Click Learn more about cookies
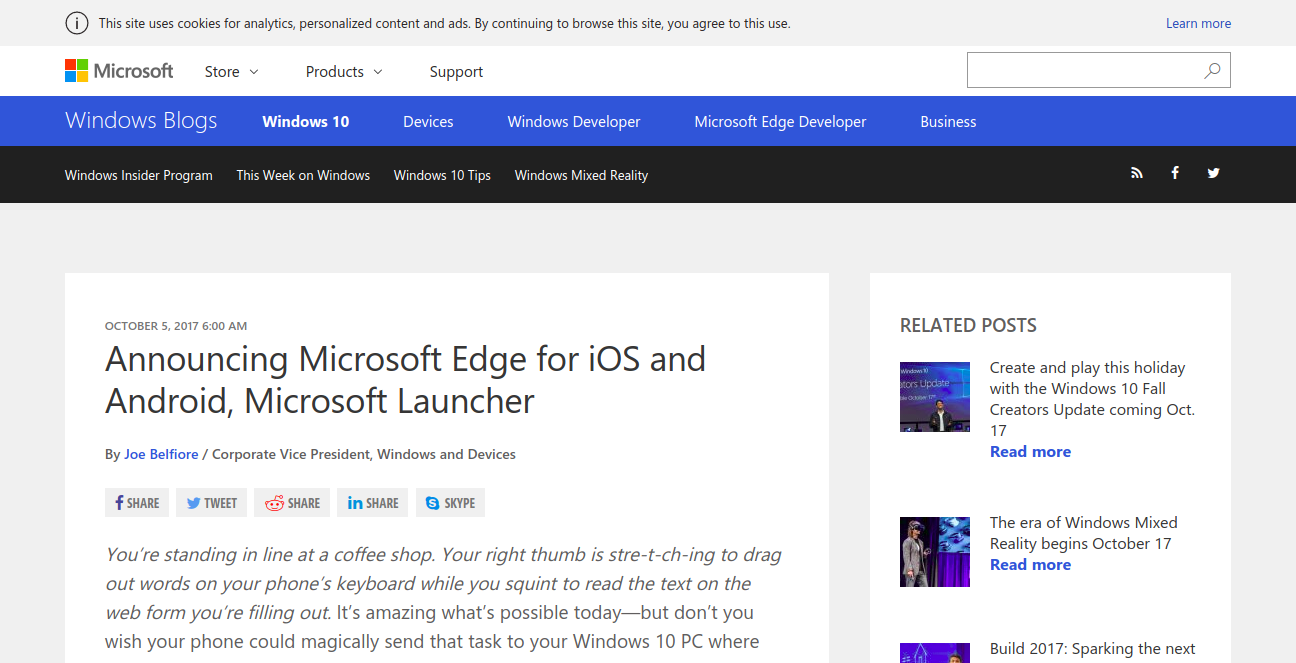Image resolution: width=1296 pixels, height=663 pixels. tap(1198, 23)
